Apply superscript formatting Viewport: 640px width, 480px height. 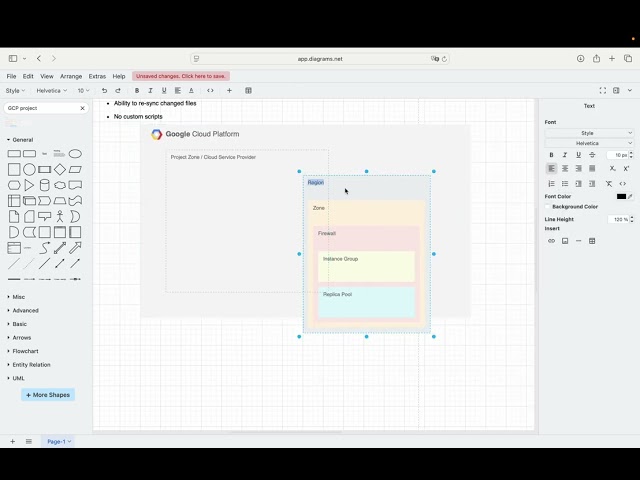coord(626,168)
